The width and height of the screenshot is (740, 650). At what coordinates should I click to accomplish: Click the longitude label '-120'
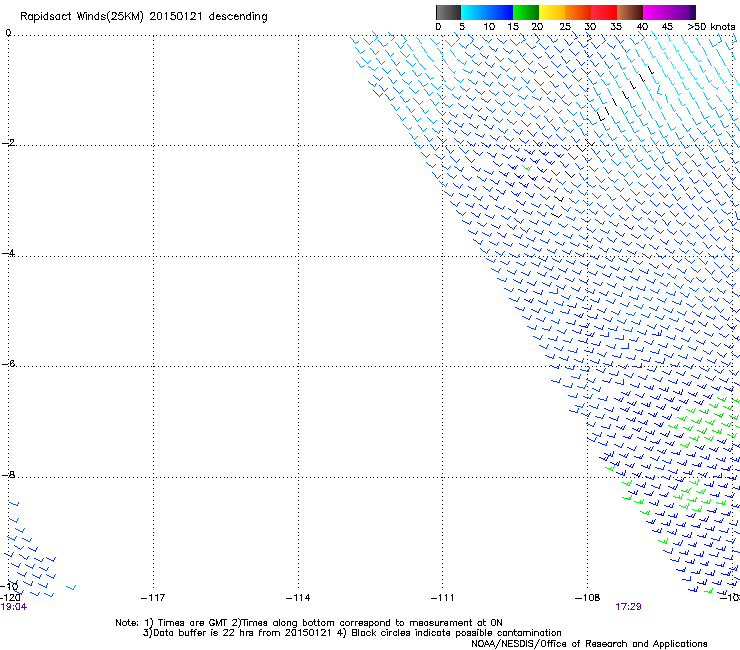(x=9, y=597)
